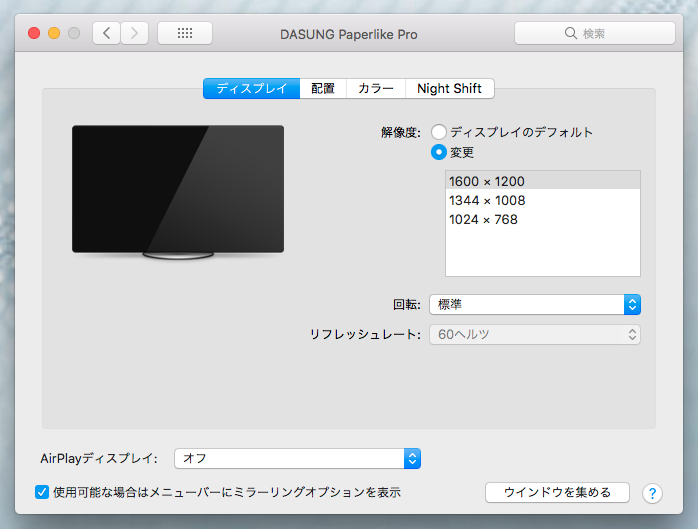
Task: Open the AirPlayディスプレイ dropdown showing オフ
Action: click(297, 458)
